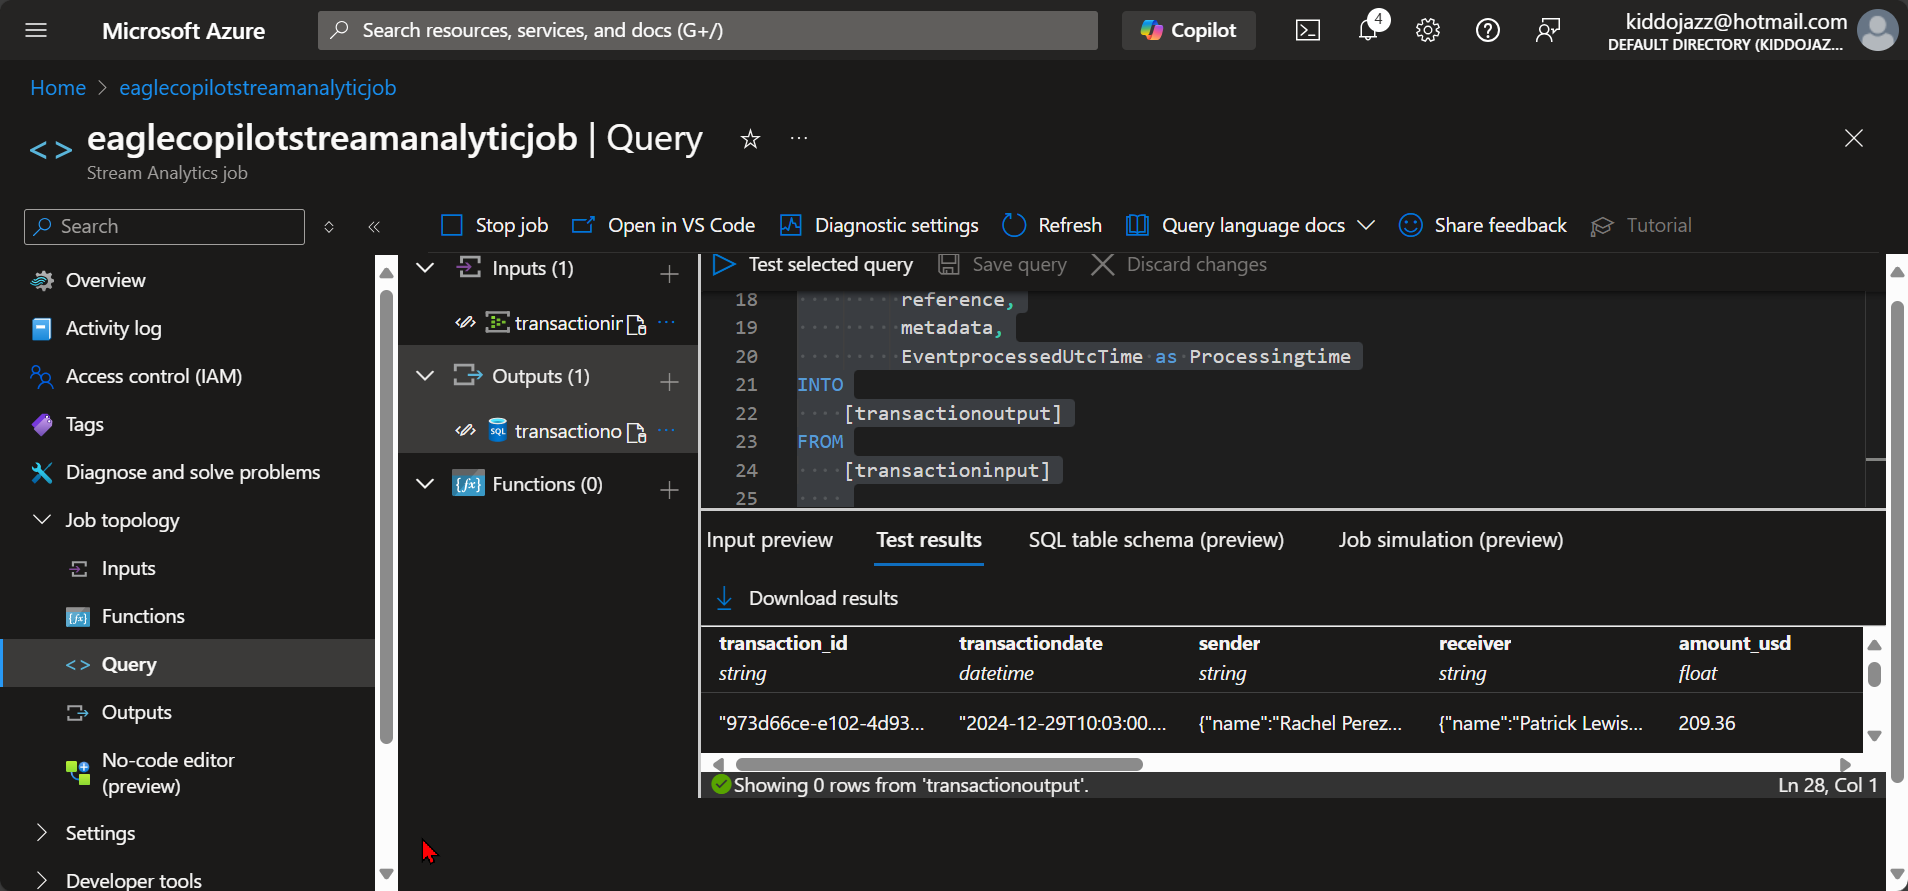Toggle the Azure portal hamburger menu

pyautogui.click(x=36, y=30)
